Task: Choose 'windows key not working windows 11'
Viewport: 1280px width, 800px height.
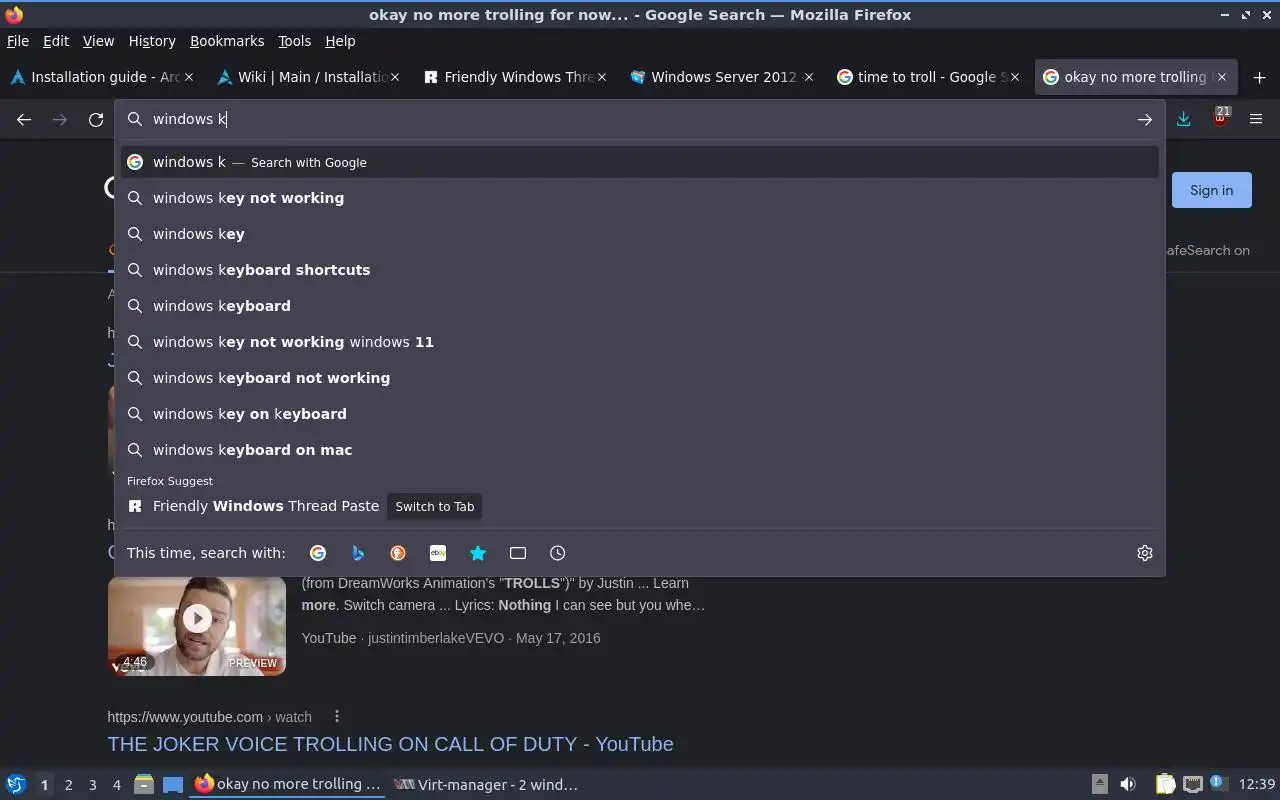Action: tap(640, 342)
